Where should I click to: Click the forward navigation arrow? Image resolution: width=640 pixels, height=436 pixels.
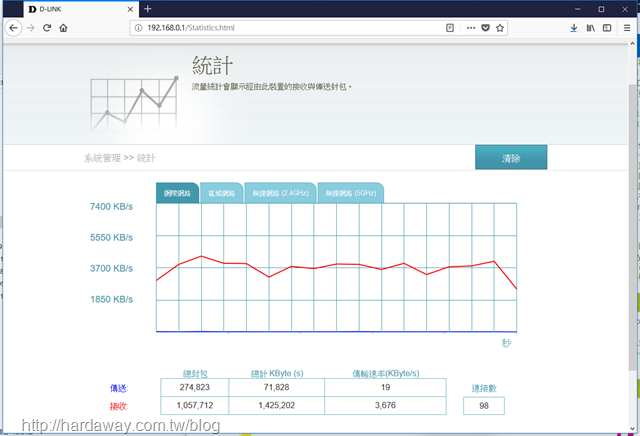[31, 27]
